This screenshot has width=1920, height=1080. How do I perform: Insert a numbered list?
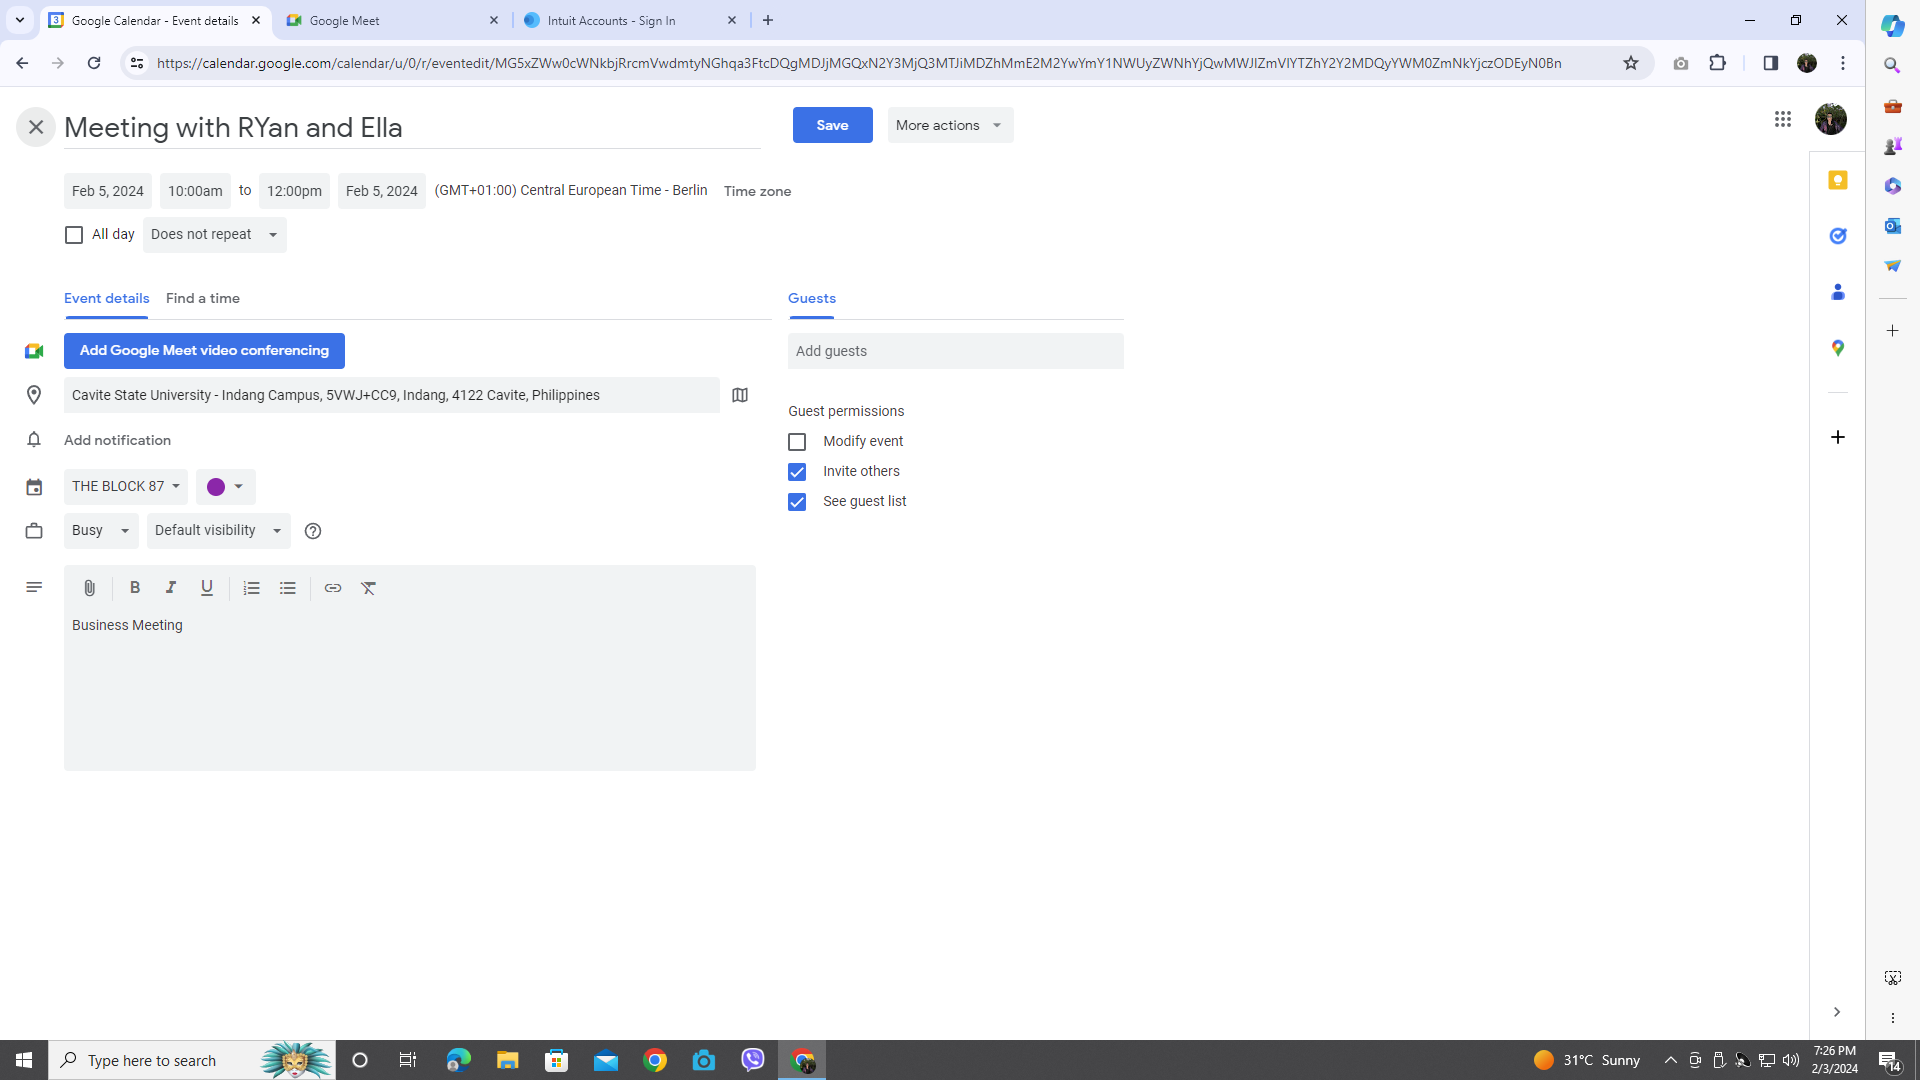click(x=251, y=588)
